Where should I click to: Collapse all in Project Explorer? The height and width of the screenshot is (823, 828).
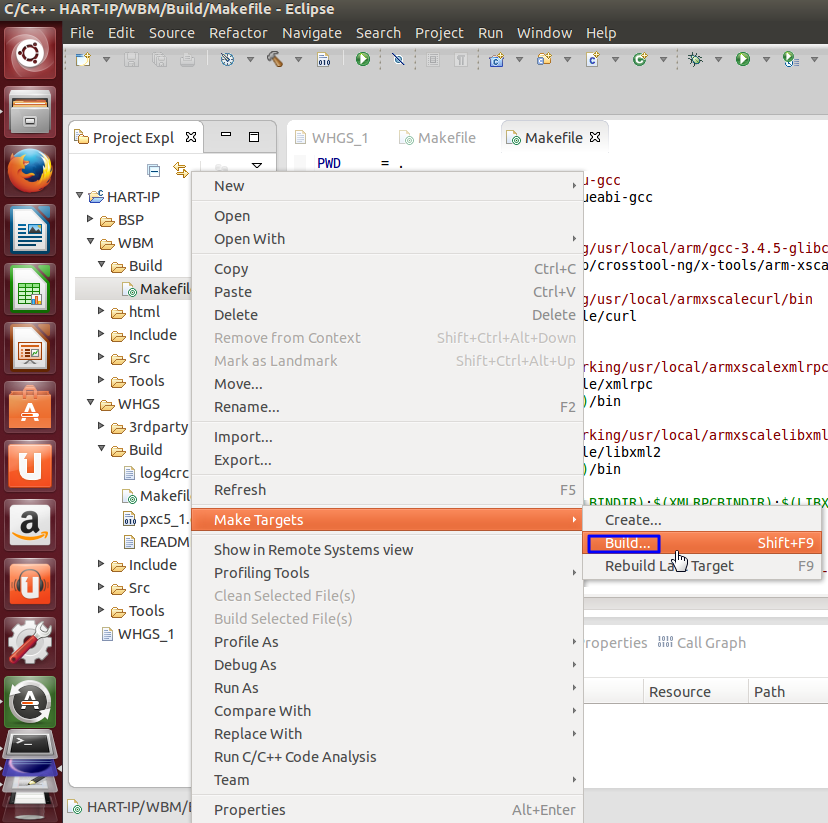[154, 170]
